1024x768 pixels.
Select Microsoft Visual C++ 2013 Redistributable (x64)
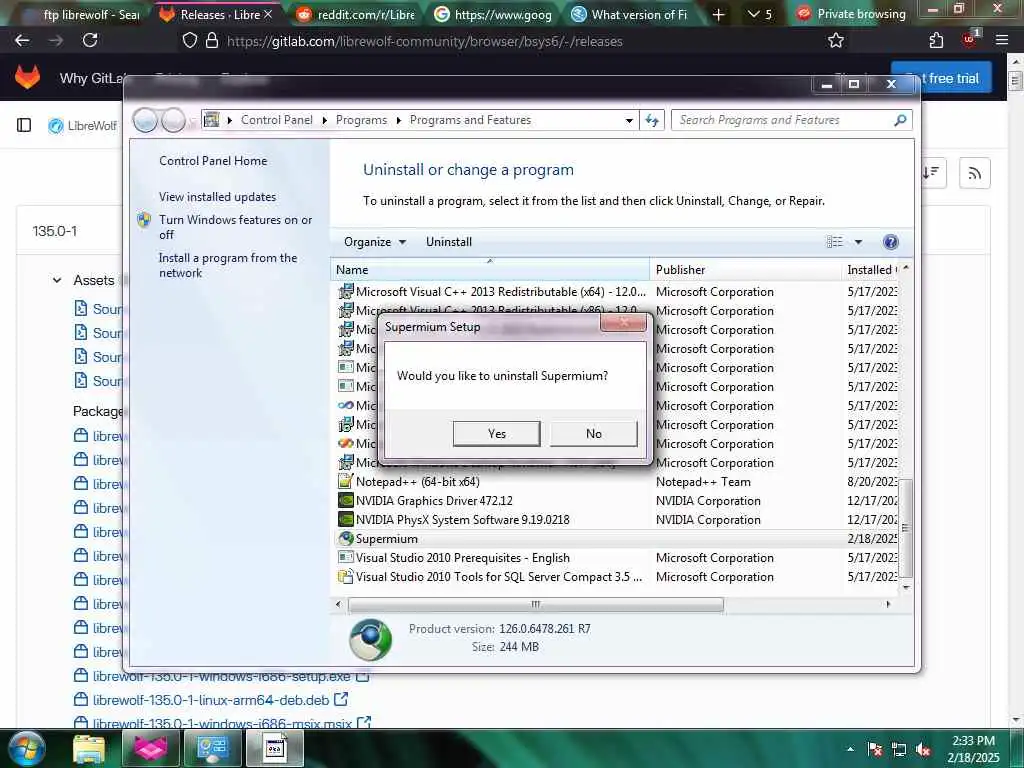pyautogui.click(x=617, y=292)
